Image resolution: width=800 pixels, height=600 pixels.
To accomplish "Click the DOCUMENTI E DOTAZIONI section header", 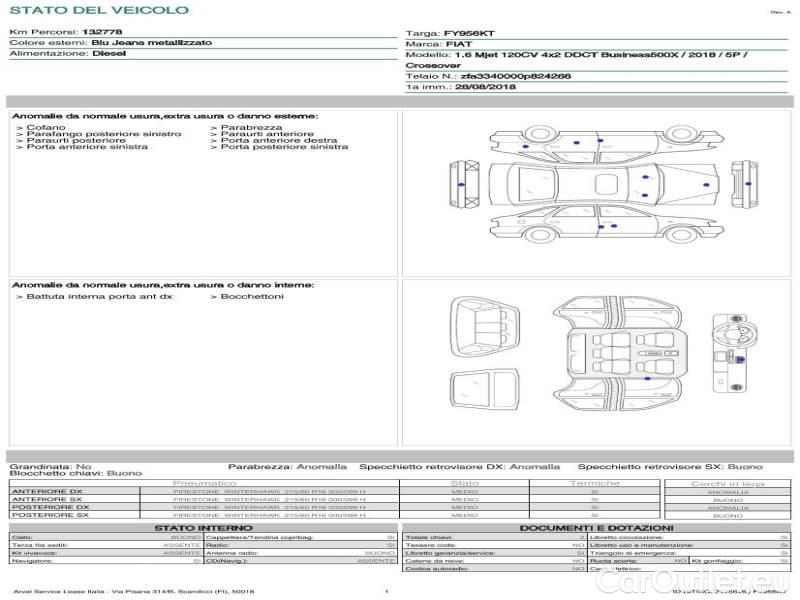I will pyautogui.click(x=596, y=528).
